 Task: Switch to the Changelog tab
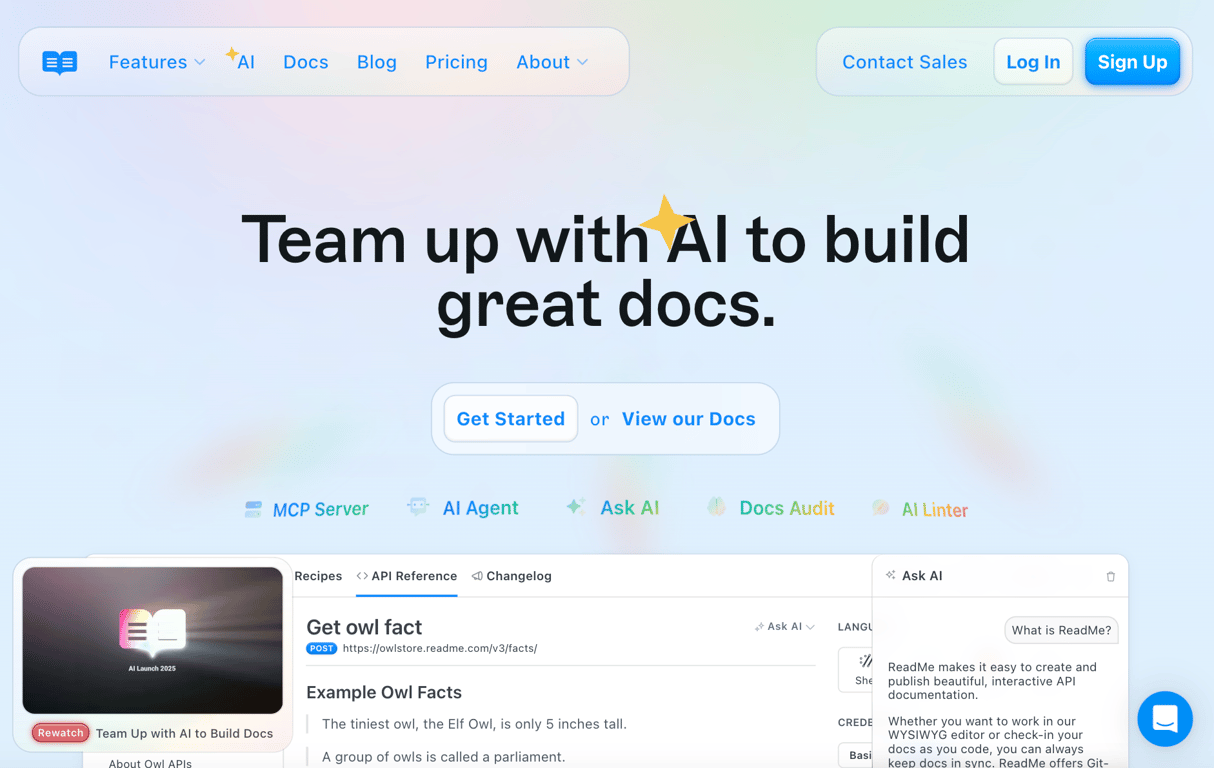coord(511,576)
